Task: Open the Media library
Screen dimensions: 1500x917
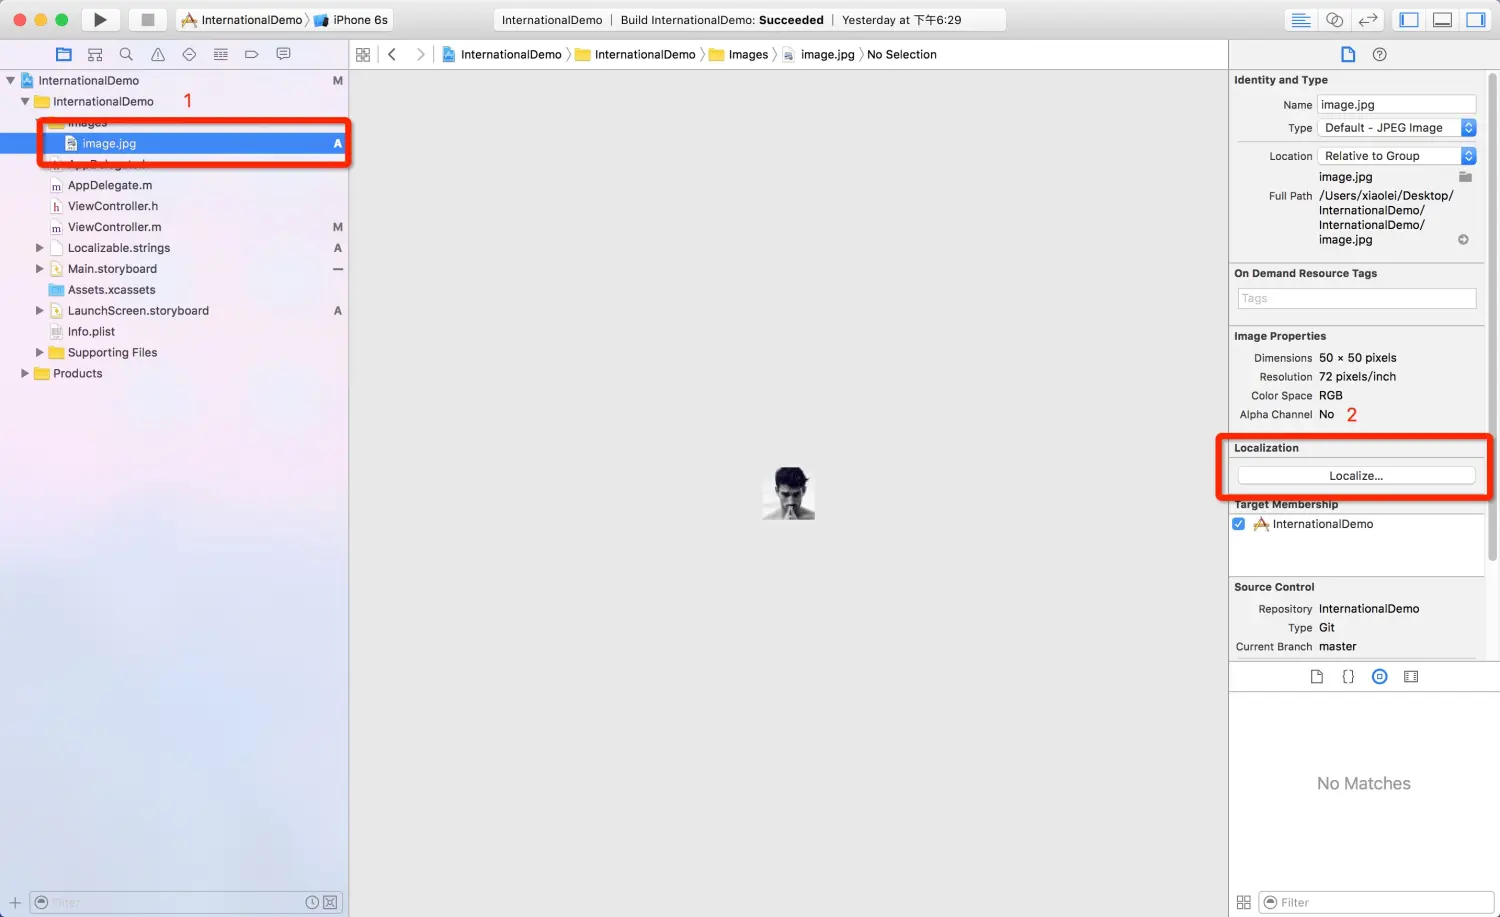Action: (1411, 677)
